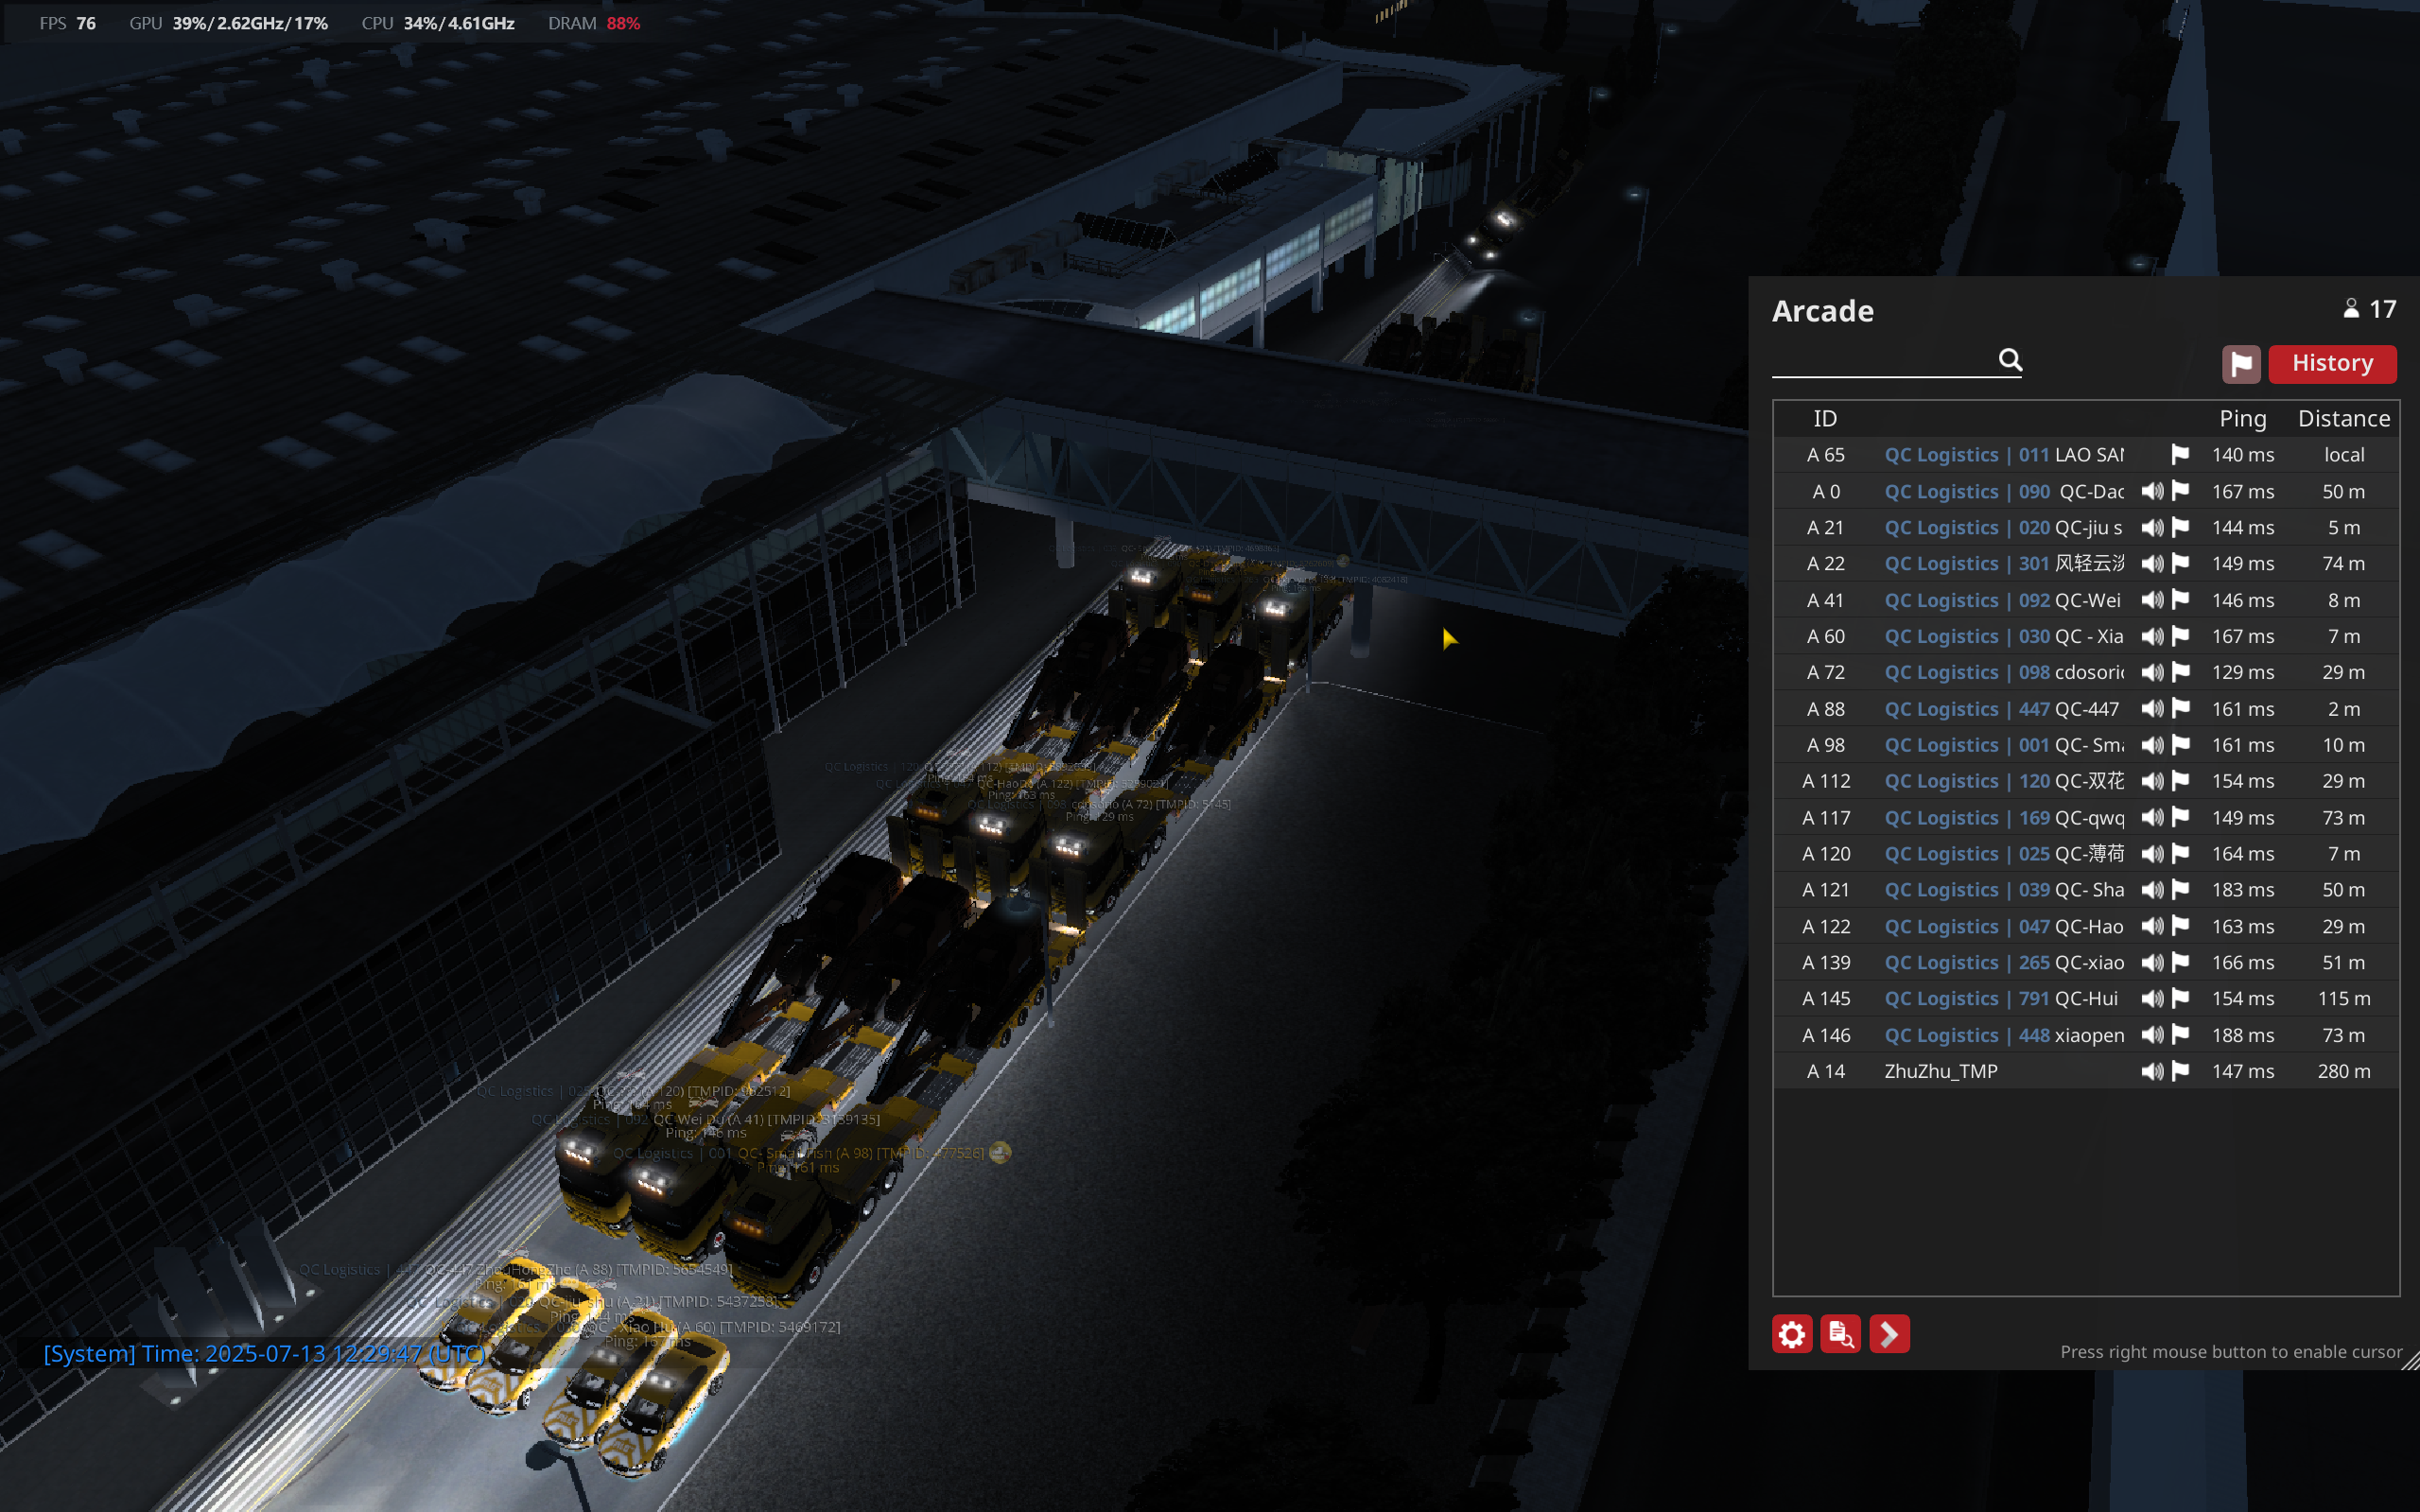Sort list by Distance column header
The height and width of the screenshot is (1512, 2420).
pos(2343,419)
